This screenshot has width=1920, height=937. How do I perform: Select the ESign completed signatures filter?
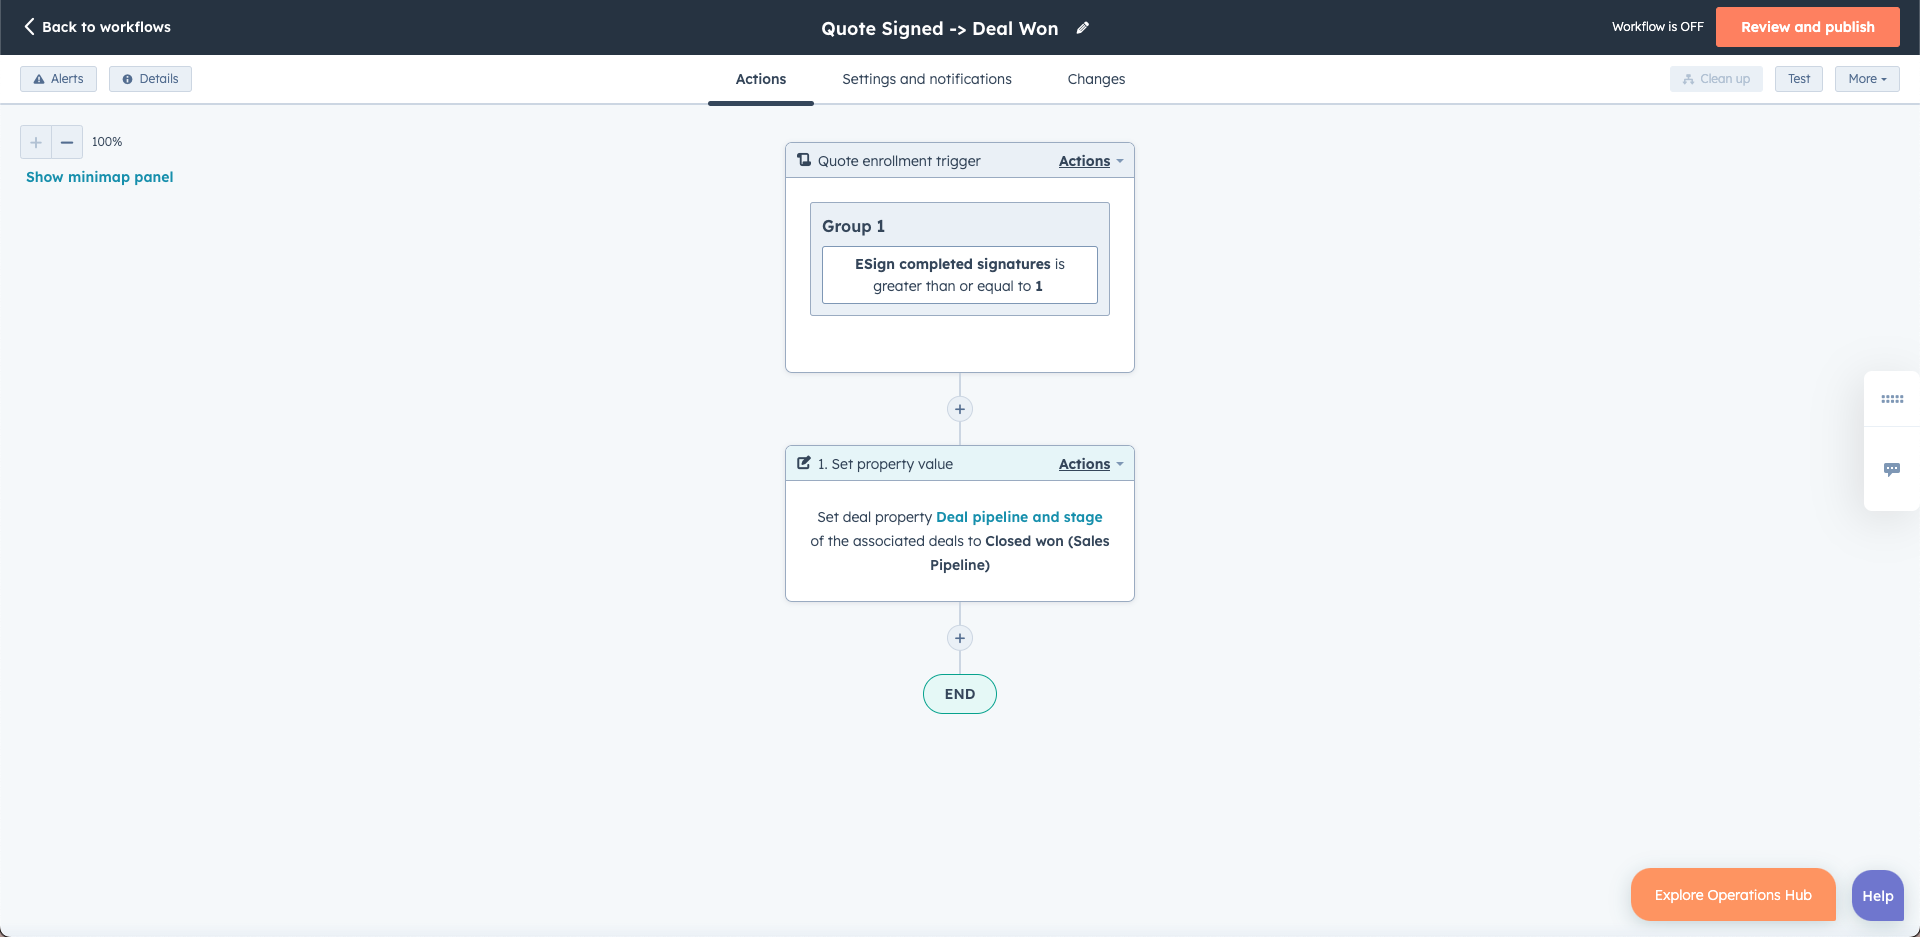point(960,275)
